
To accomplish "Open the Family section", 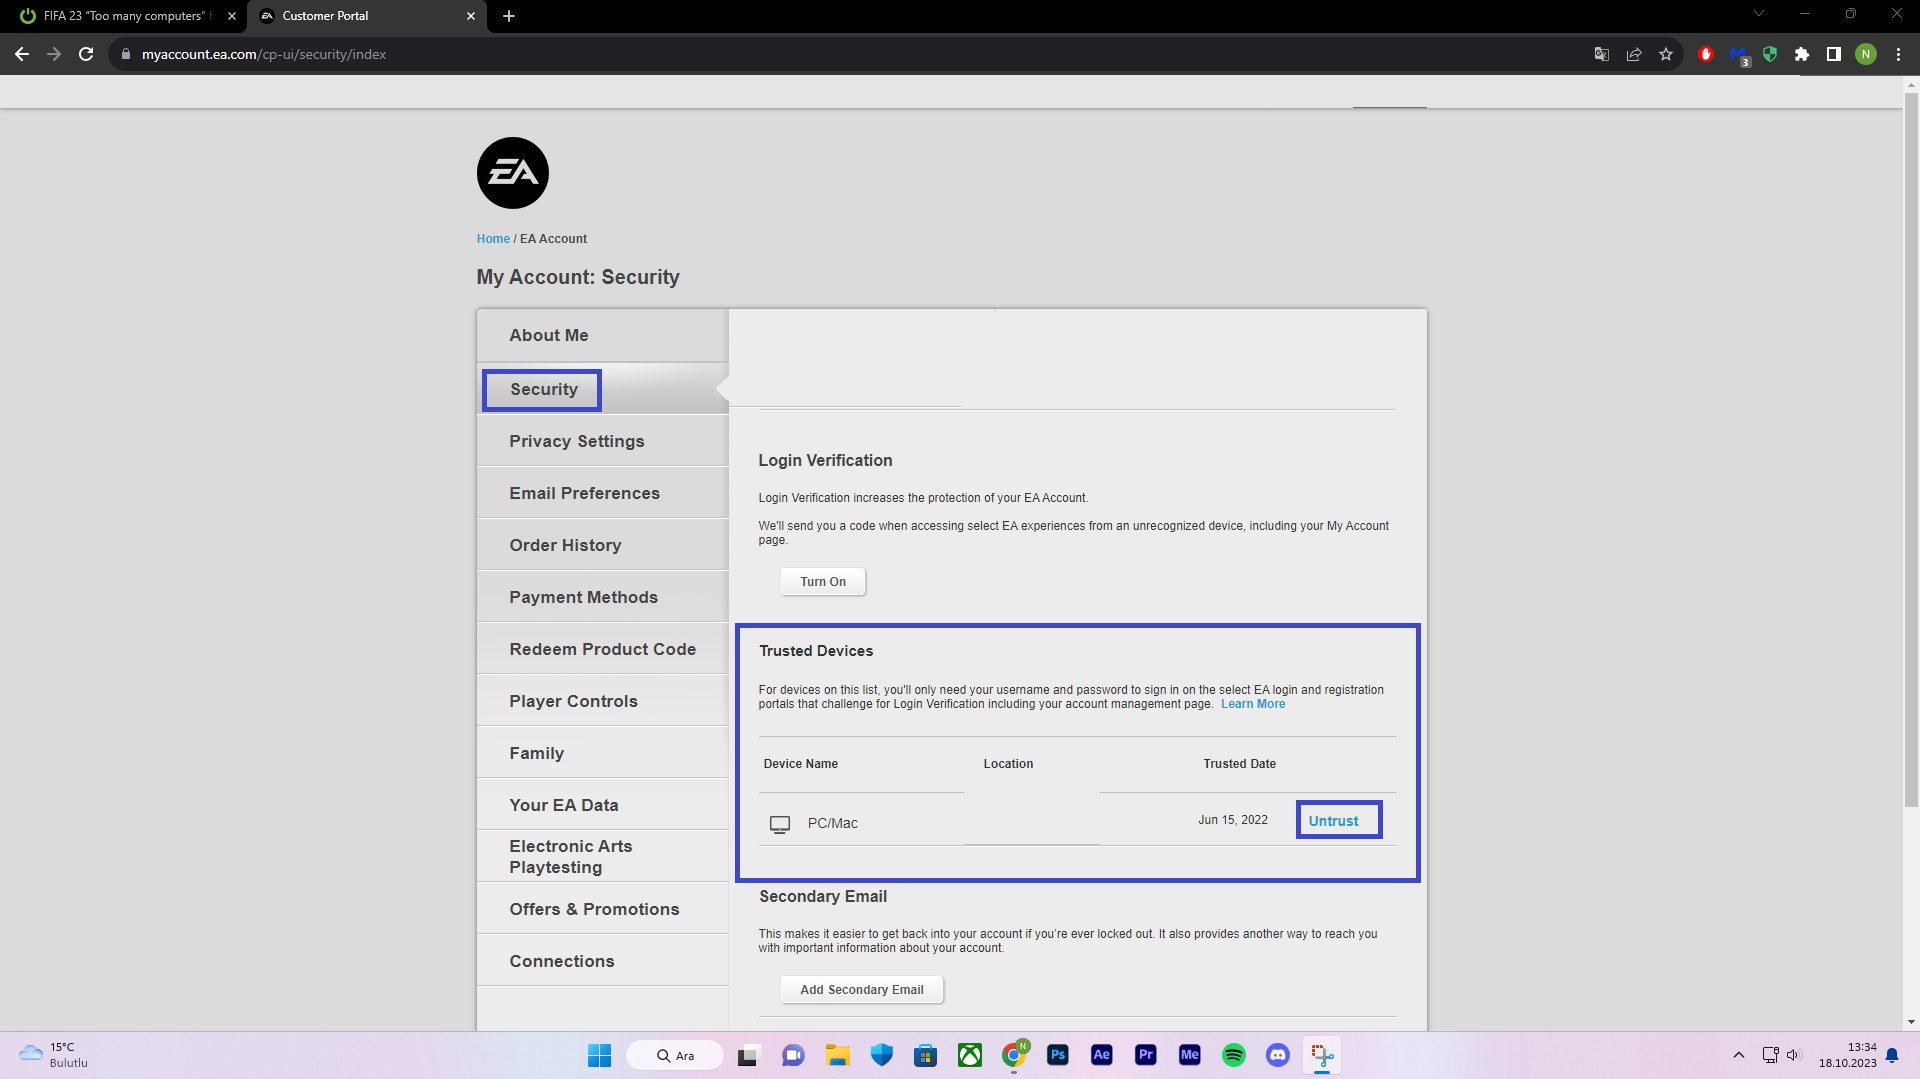I will [x=603, y=753].
